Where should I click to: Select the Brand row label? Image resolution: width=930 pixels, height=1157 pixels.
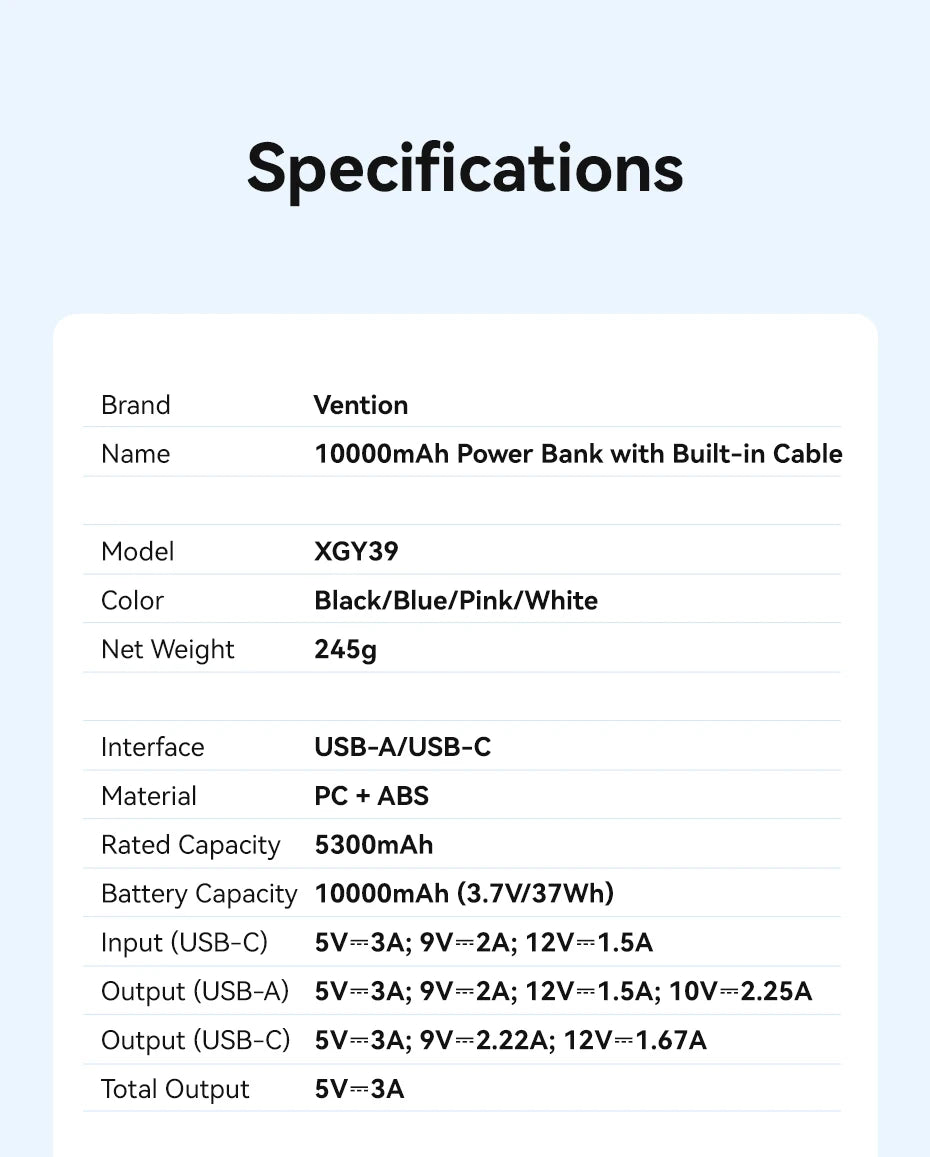point(136,405)
